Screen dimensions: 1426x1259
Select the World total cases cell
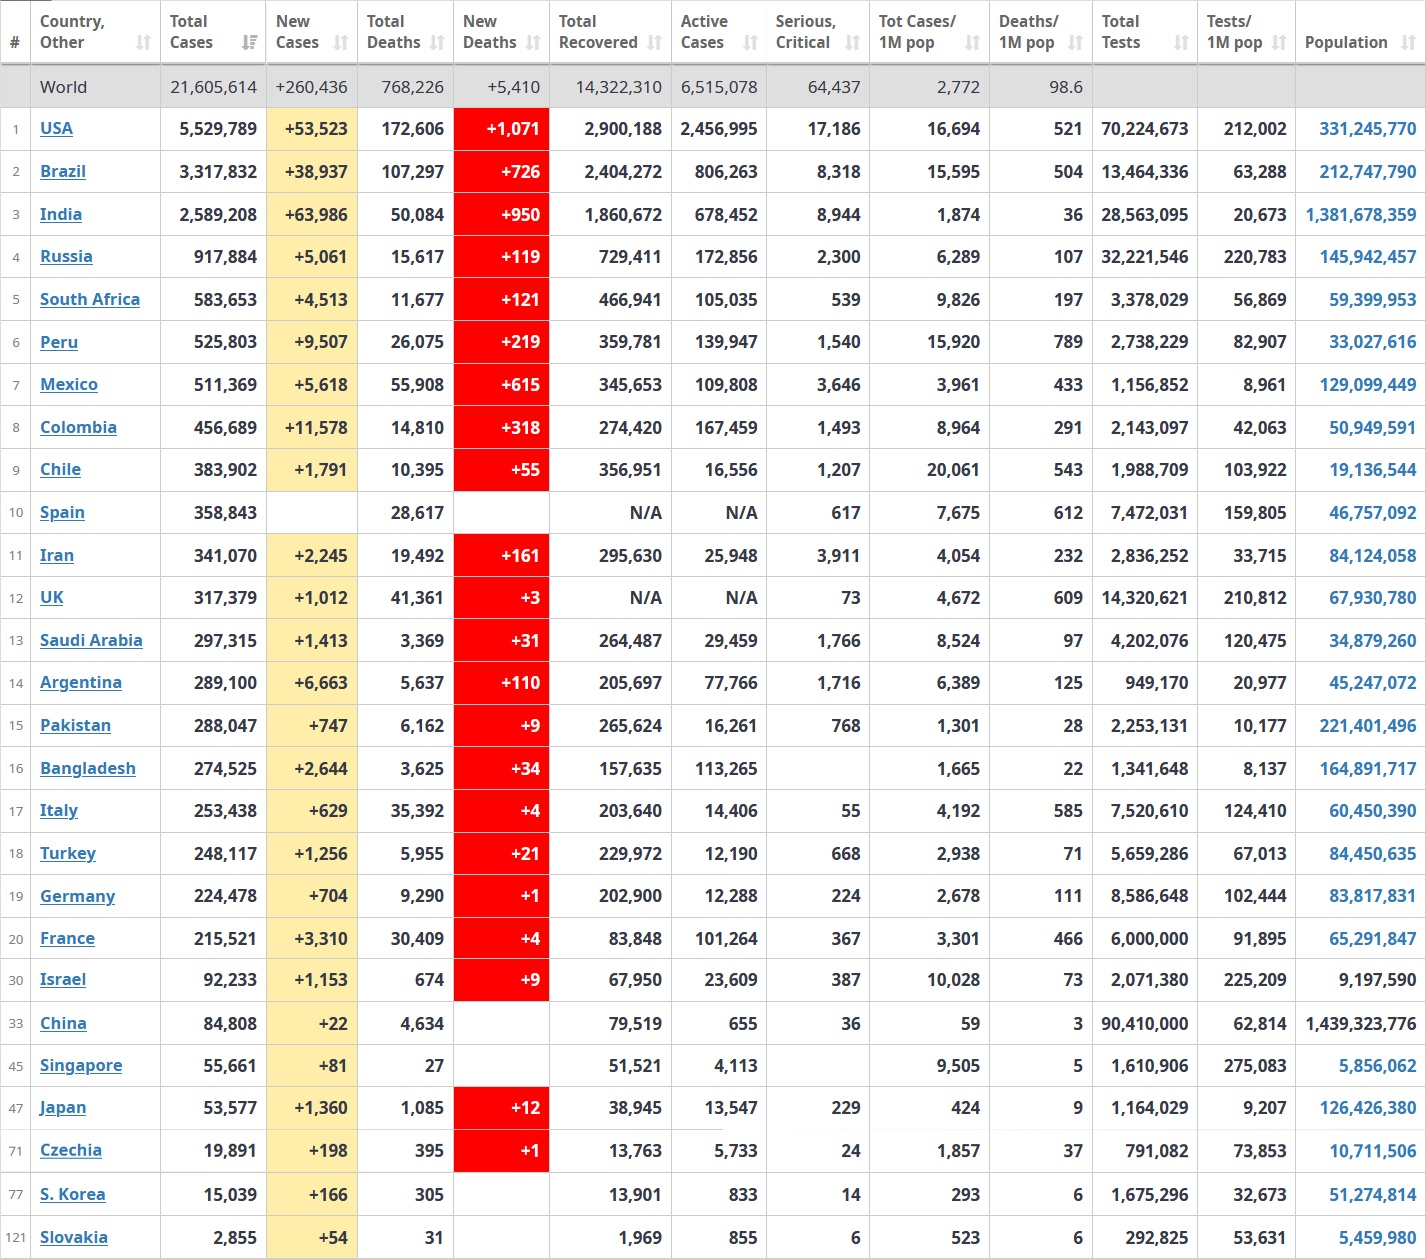213,88
